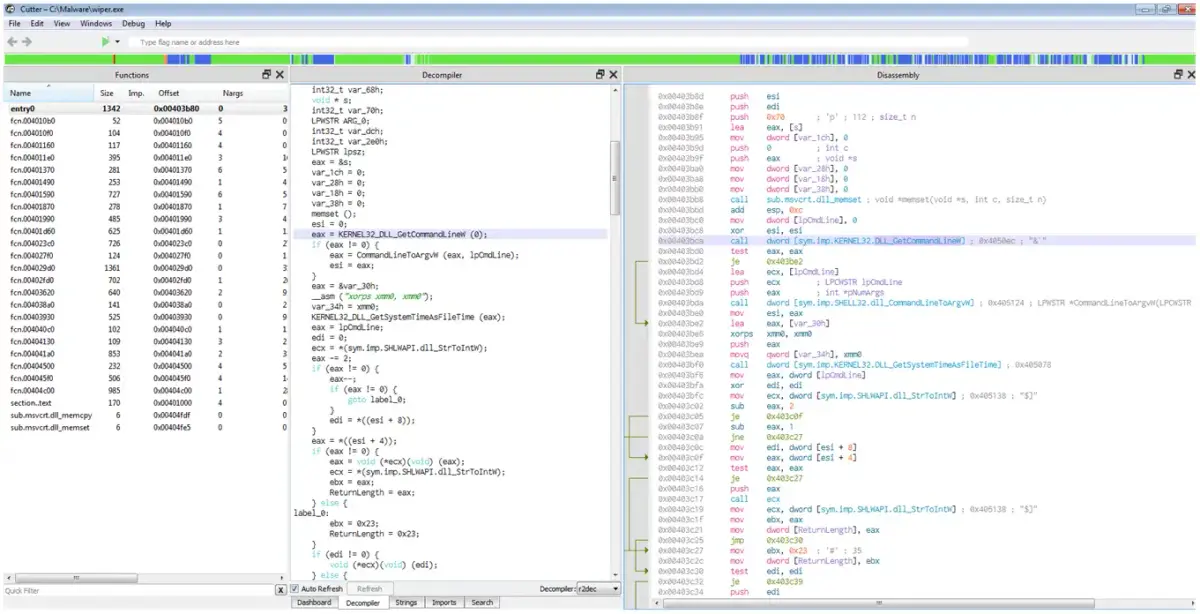Open the File menu
This screenshot has height=614, width=1200.
click(15, 23)
